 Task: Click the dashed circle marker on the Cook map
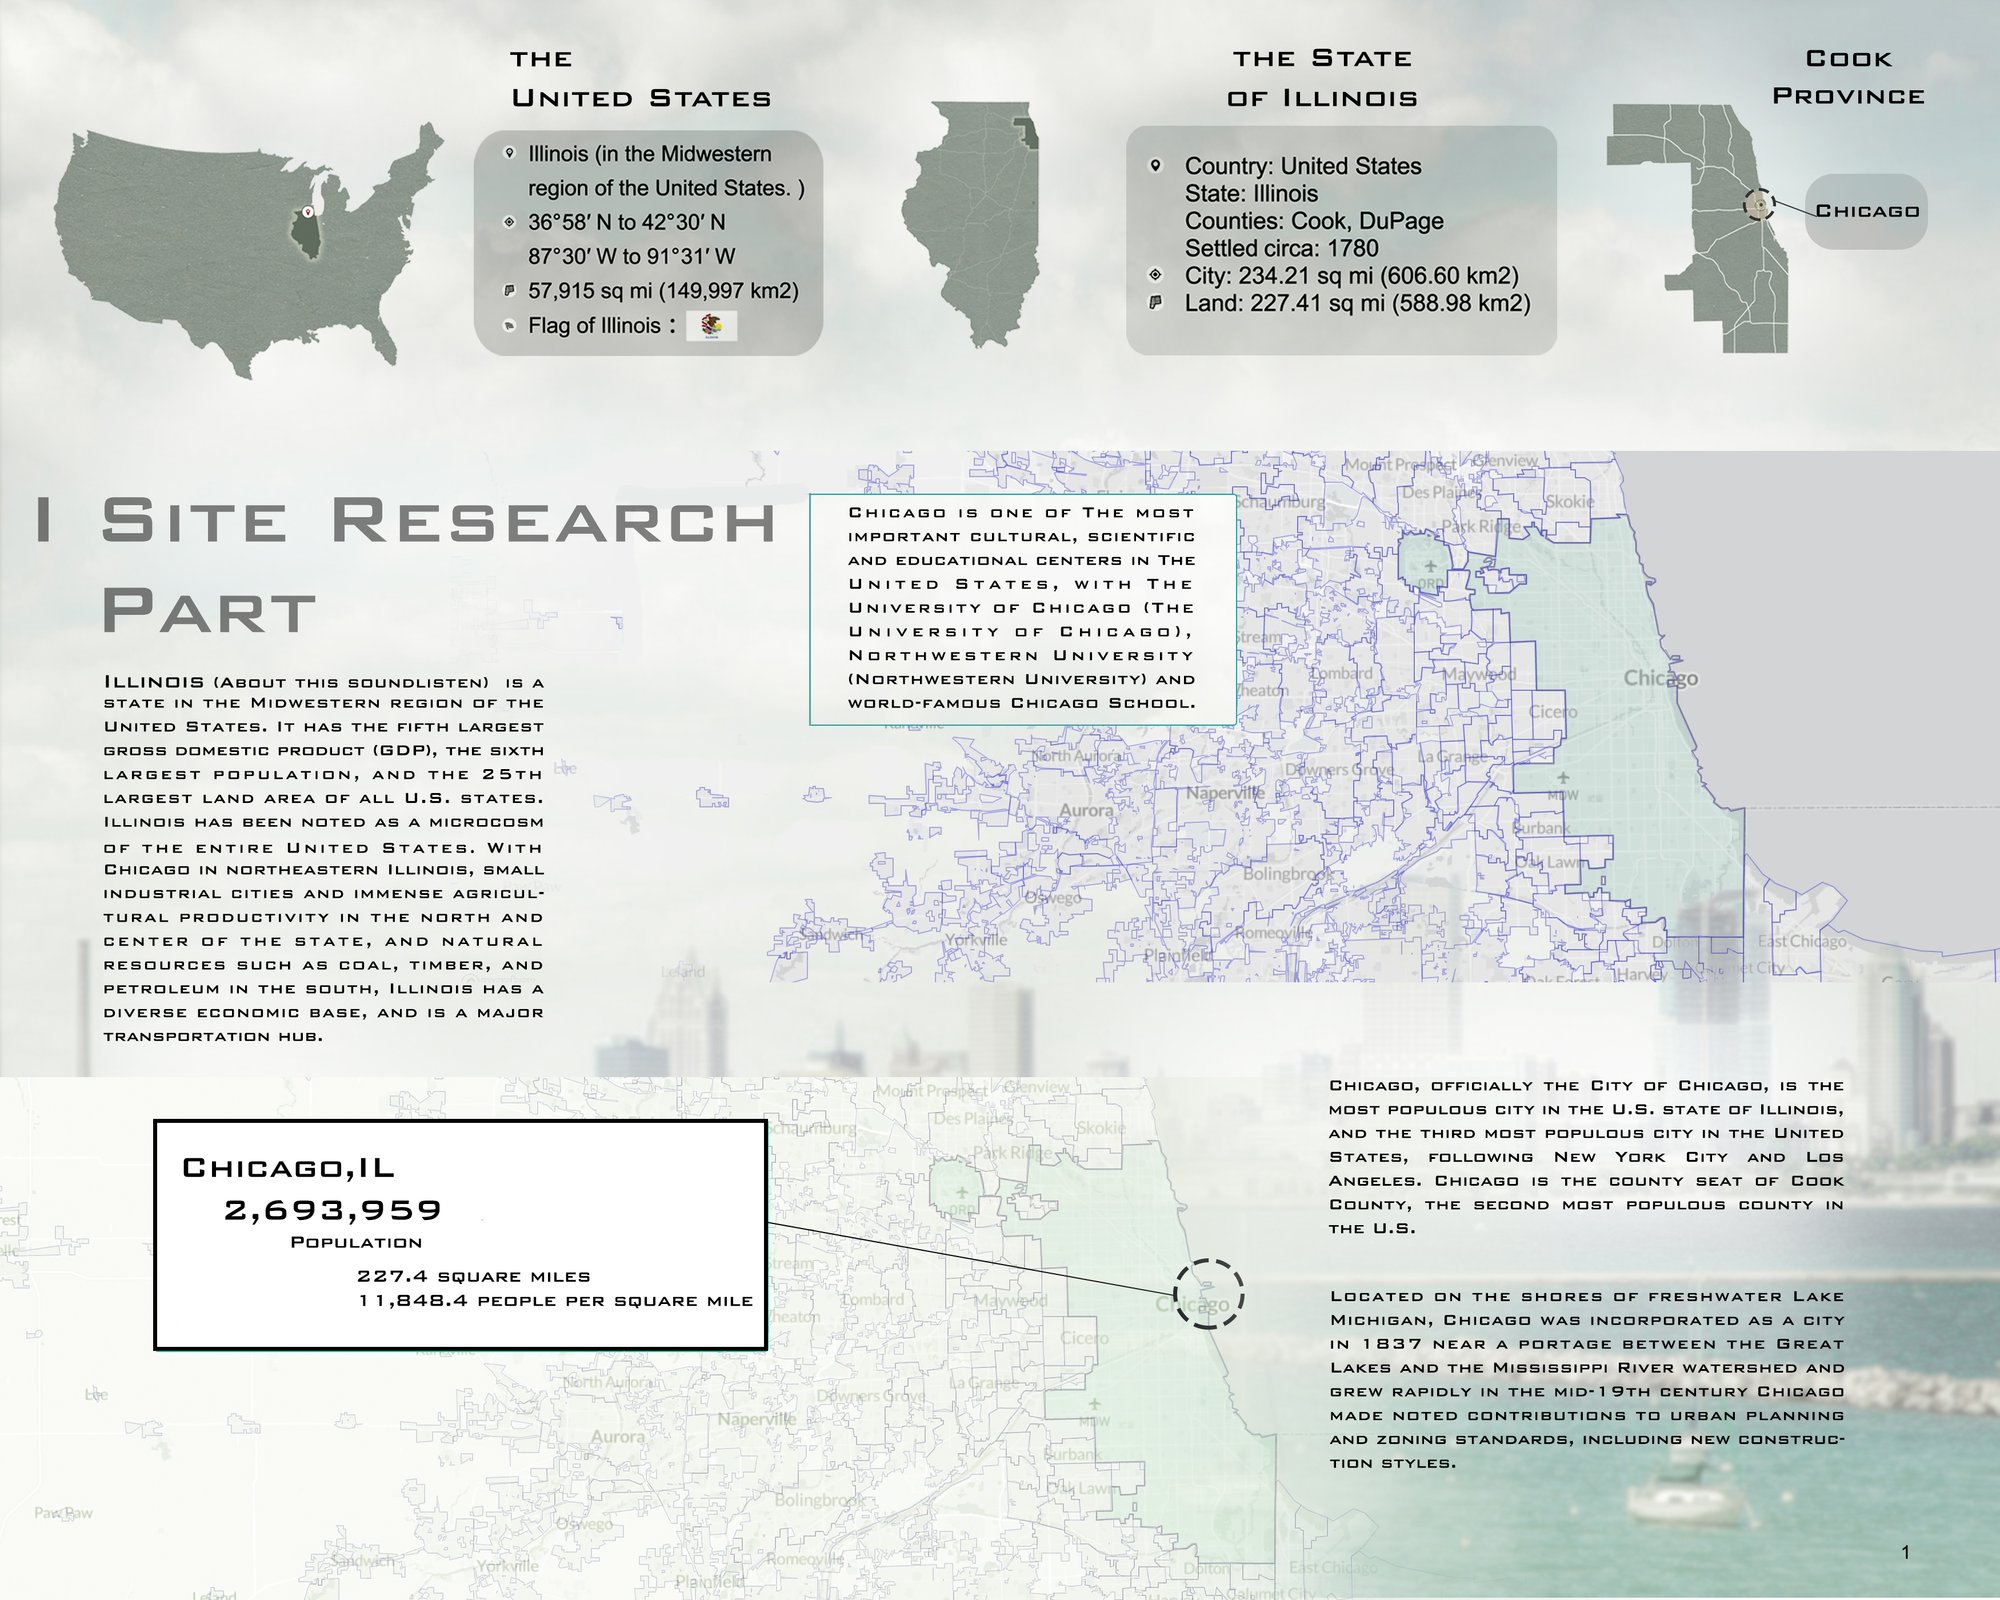pyautogui.click(x=1759, y=205)
